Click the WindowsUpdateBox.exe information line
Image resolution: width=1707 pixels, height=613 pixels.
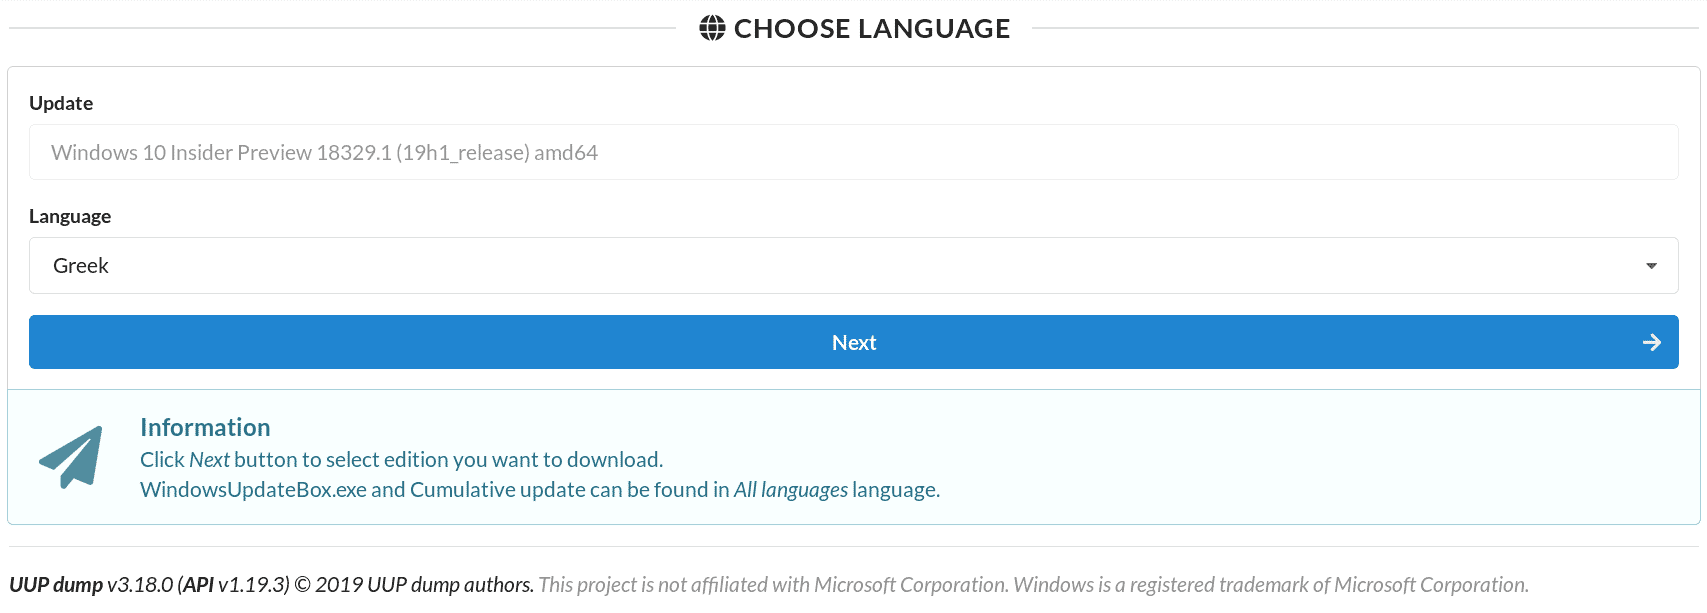[x=540, y=490]
